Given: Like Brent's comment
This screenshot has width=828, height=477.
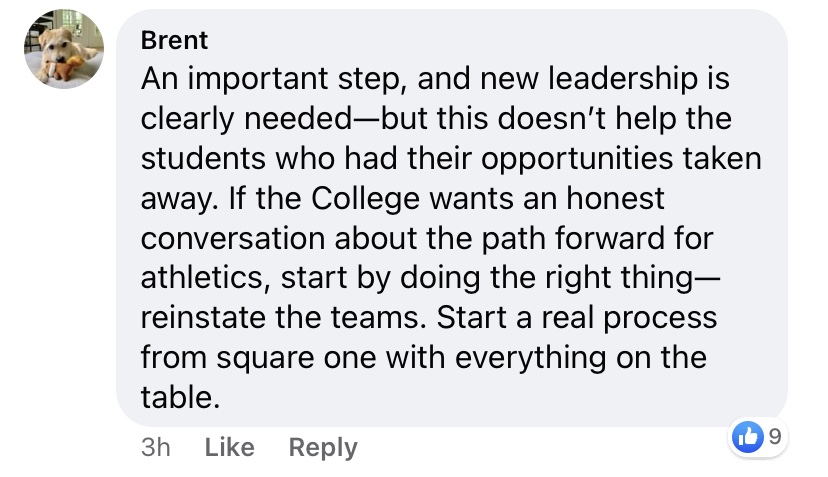Looking at the screenshot, I should [229, 447].
